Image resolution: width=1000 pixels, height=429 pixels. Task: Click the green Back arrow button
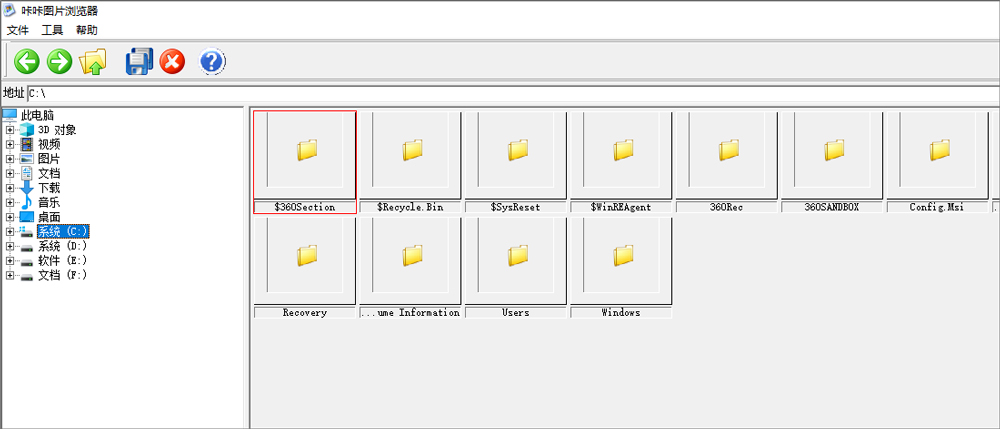(x=27, y=62)
